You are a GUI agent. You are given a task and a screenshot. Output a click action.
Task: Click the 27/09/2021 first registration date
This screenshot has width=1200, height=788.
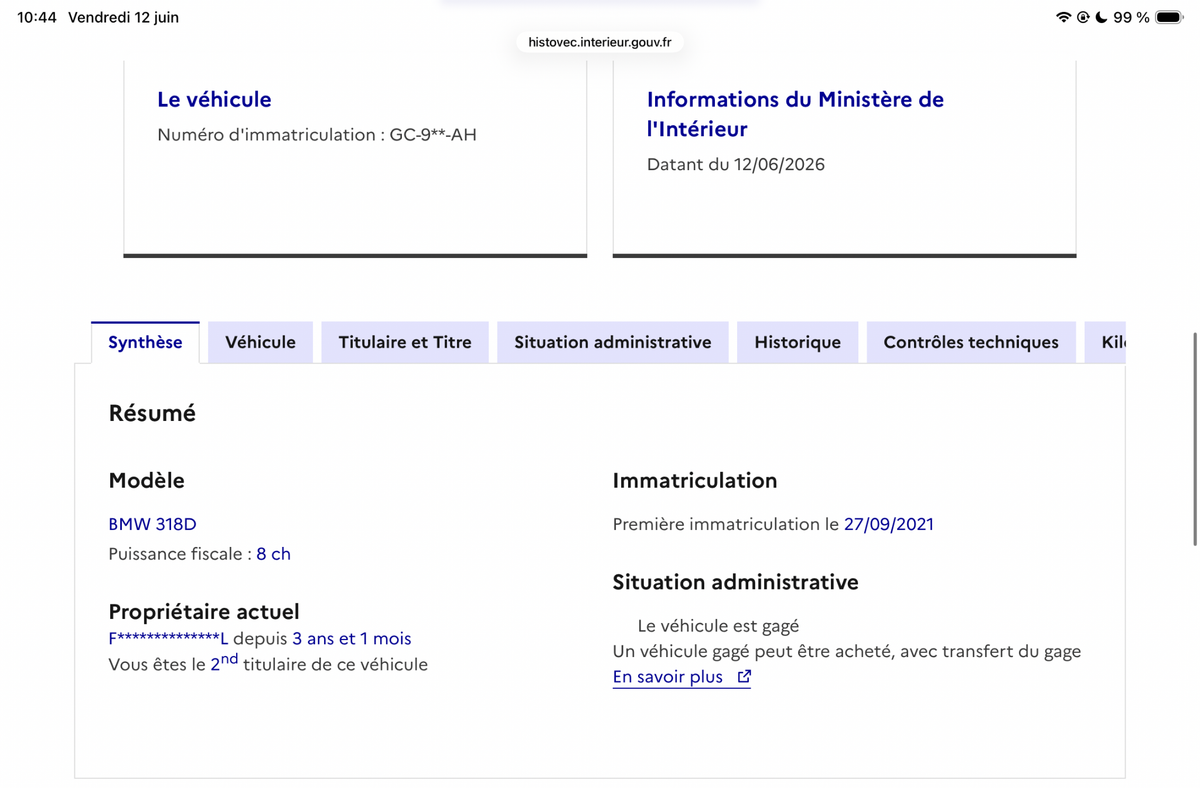coord(889,524)
